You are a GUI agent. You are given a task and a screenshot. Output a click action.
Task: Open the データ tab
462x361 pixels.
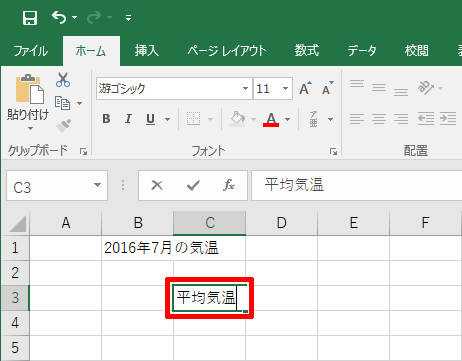362,51
